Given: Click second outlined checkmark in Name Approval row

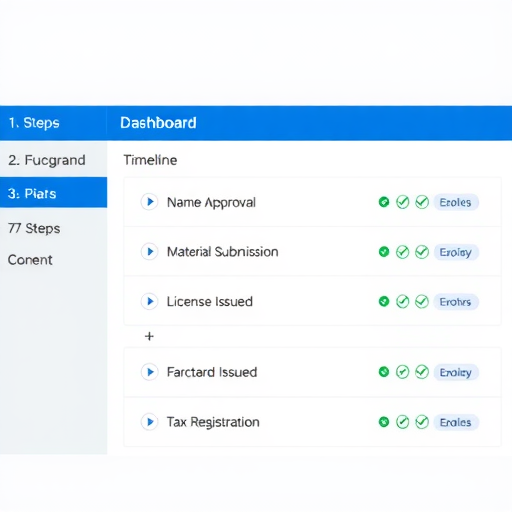Looking at the screenshot, I should pos(422,202).
